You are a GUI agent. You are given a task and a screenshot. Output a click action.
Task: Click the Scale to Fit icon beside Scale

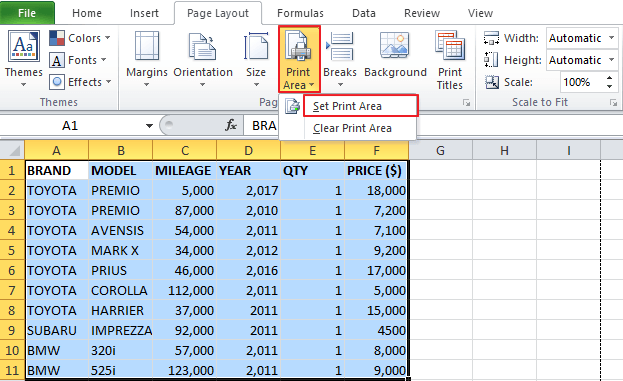tap(492, 82)
